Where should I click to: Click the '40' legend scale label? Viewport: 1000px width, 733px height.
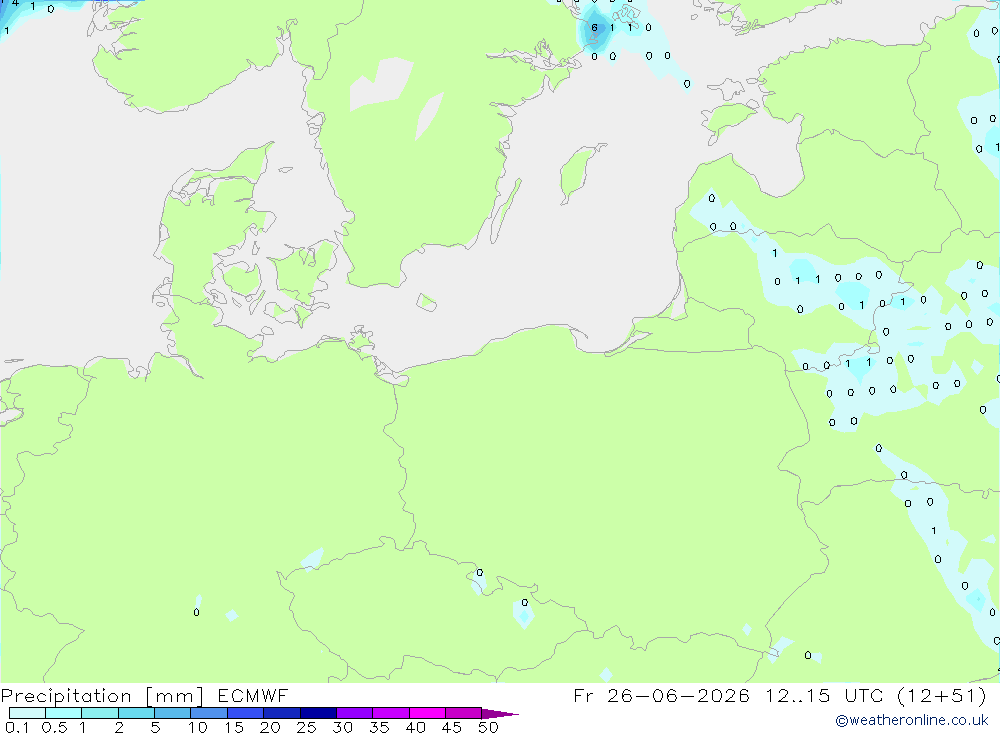pyautogui.click(x=416, y=727)
